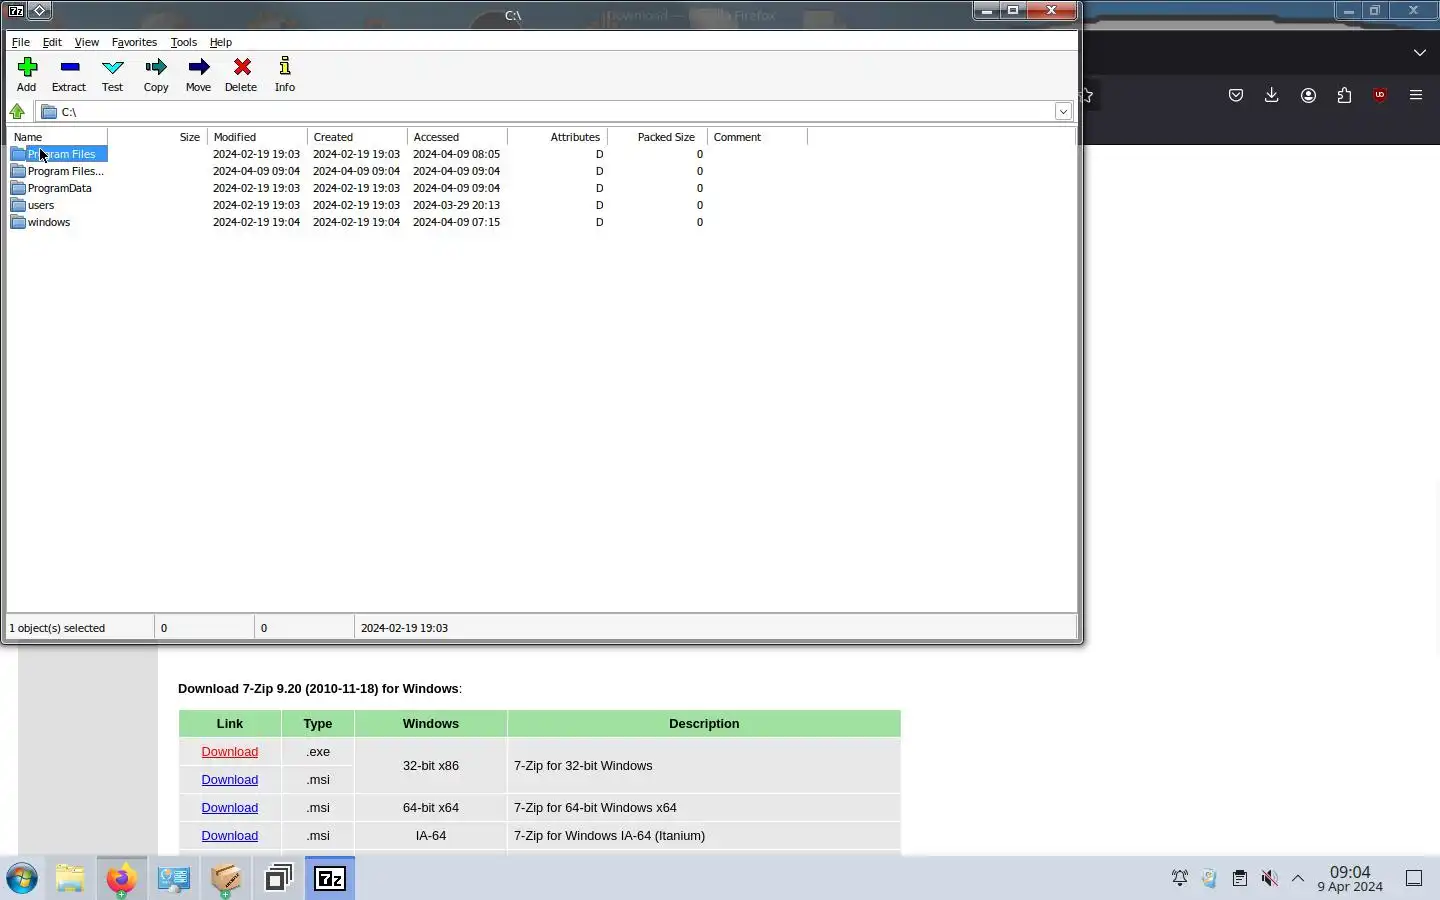Open Firefox extensions puzzle icon

click(1344, 95)
